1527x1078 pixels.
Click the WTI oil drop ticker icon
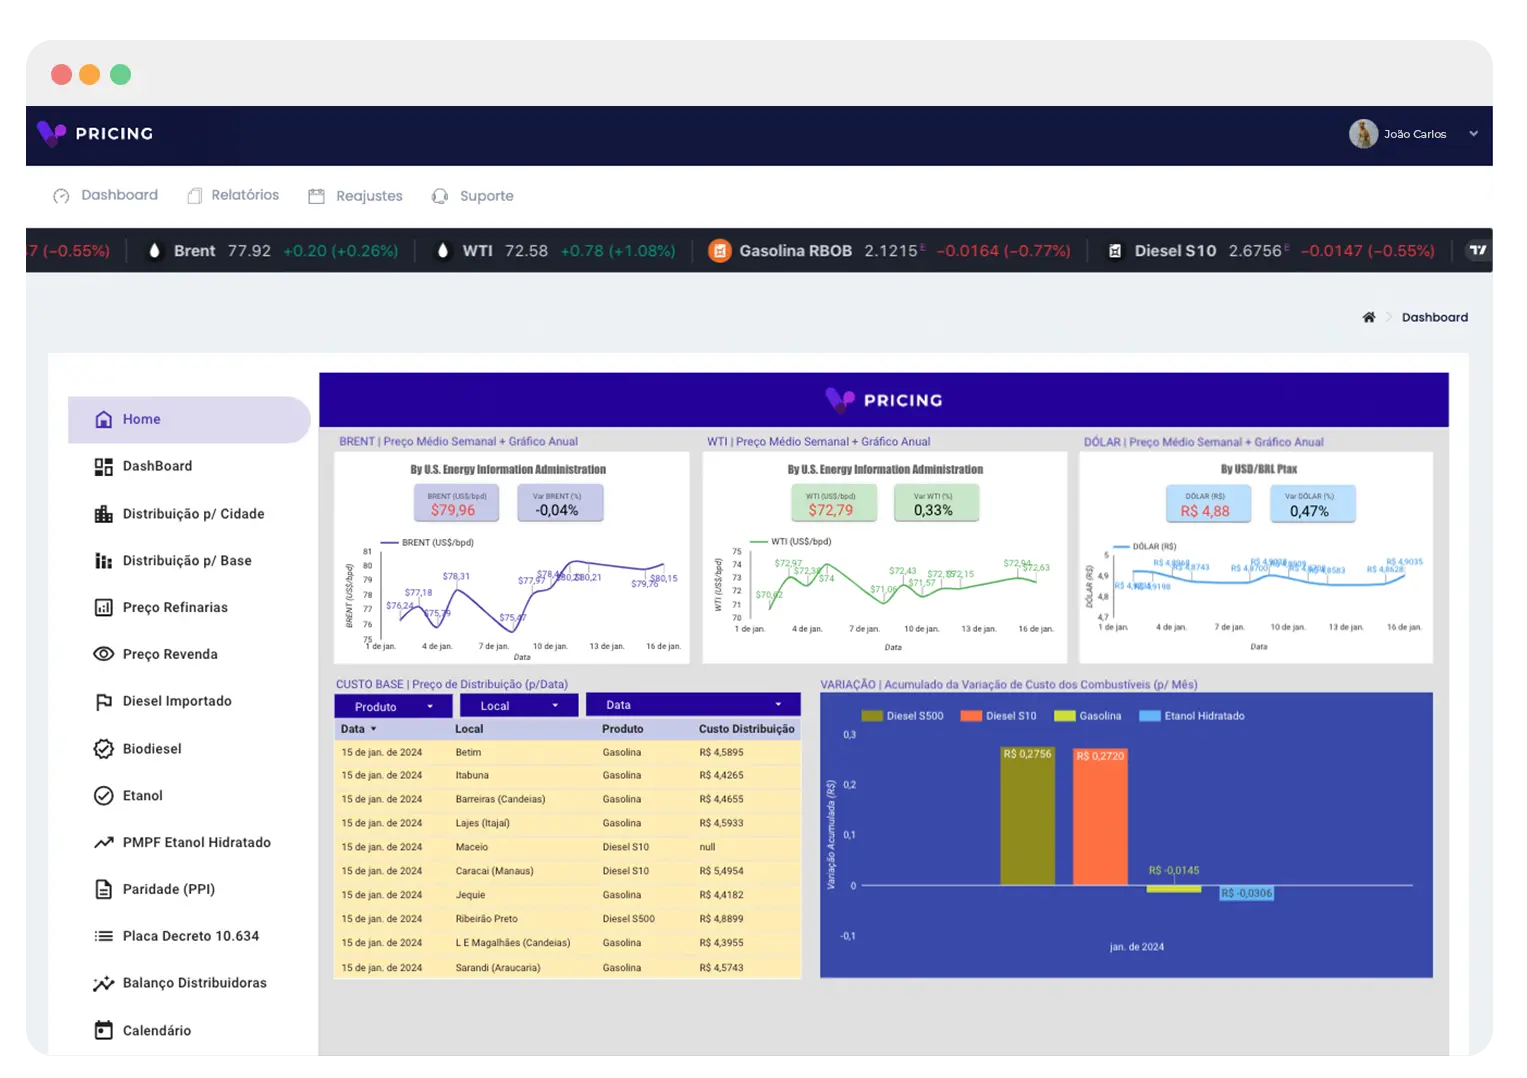[443, 251]
